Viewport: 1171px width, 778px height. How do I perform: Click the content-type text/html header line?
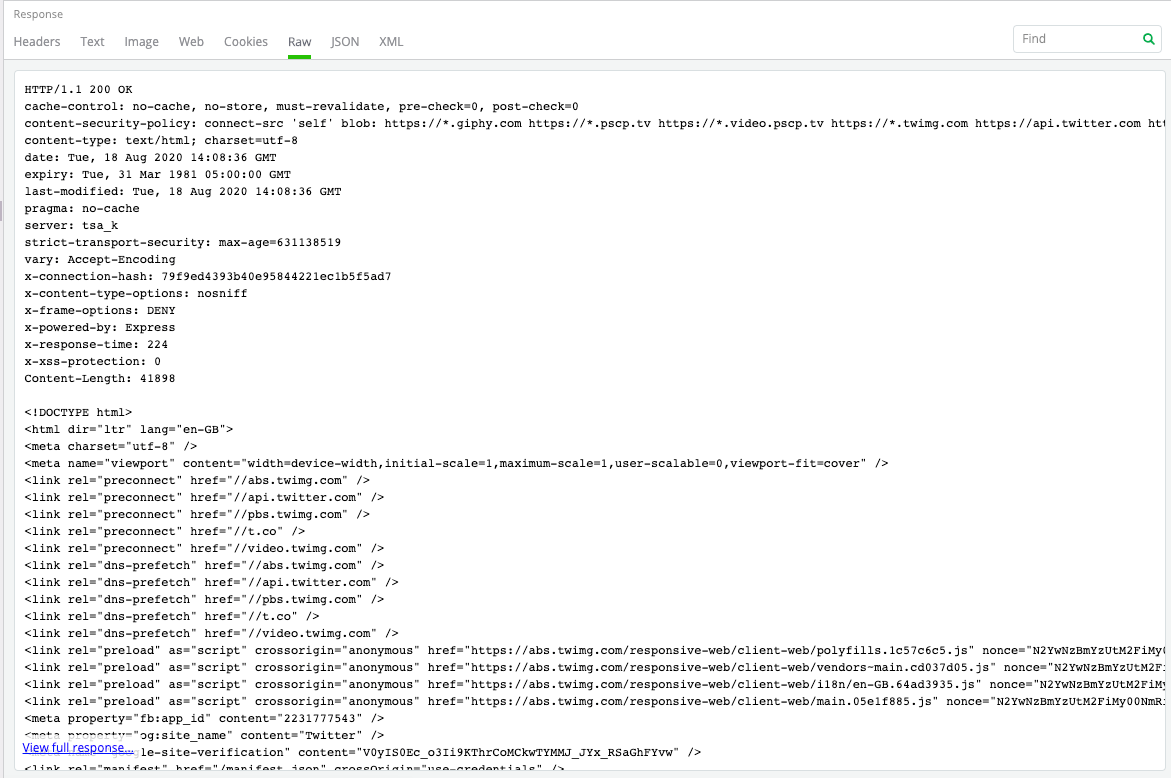coord(161,140)
